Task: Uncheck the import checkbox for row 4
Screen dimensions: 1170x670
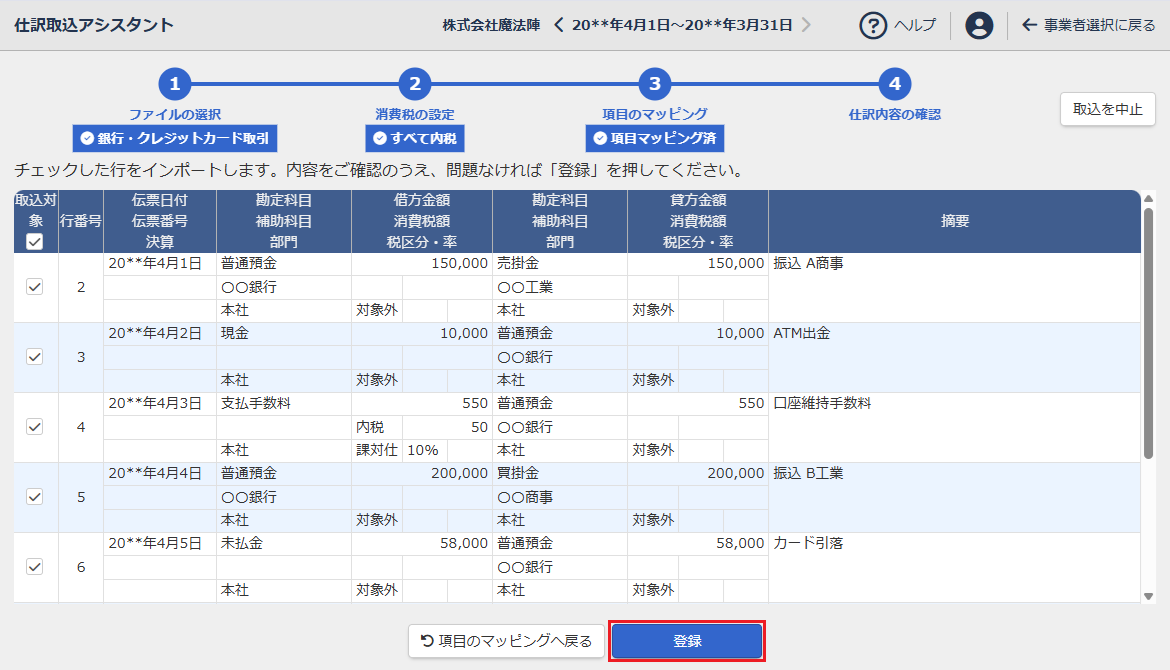Action: tap(35, 427)
